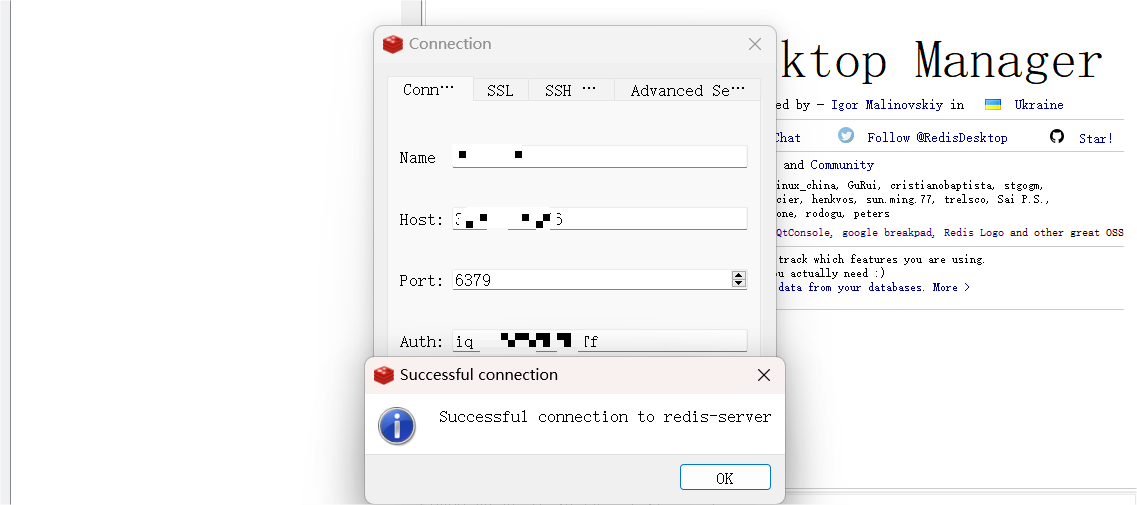
Task: Click the GitHub octocat icon
Action: click(1057, 136)
